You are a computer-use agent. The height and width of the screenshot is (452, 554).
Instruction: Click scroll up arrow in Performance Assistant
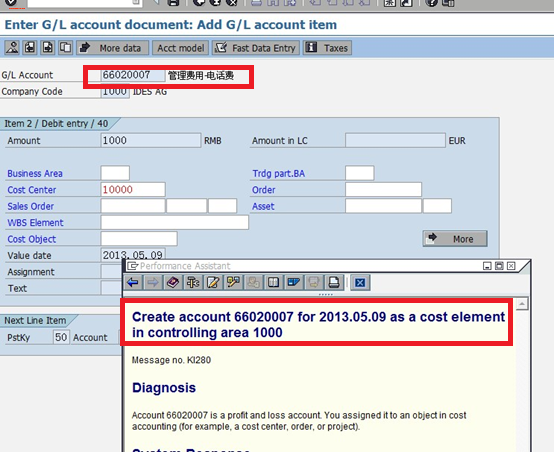522,304
